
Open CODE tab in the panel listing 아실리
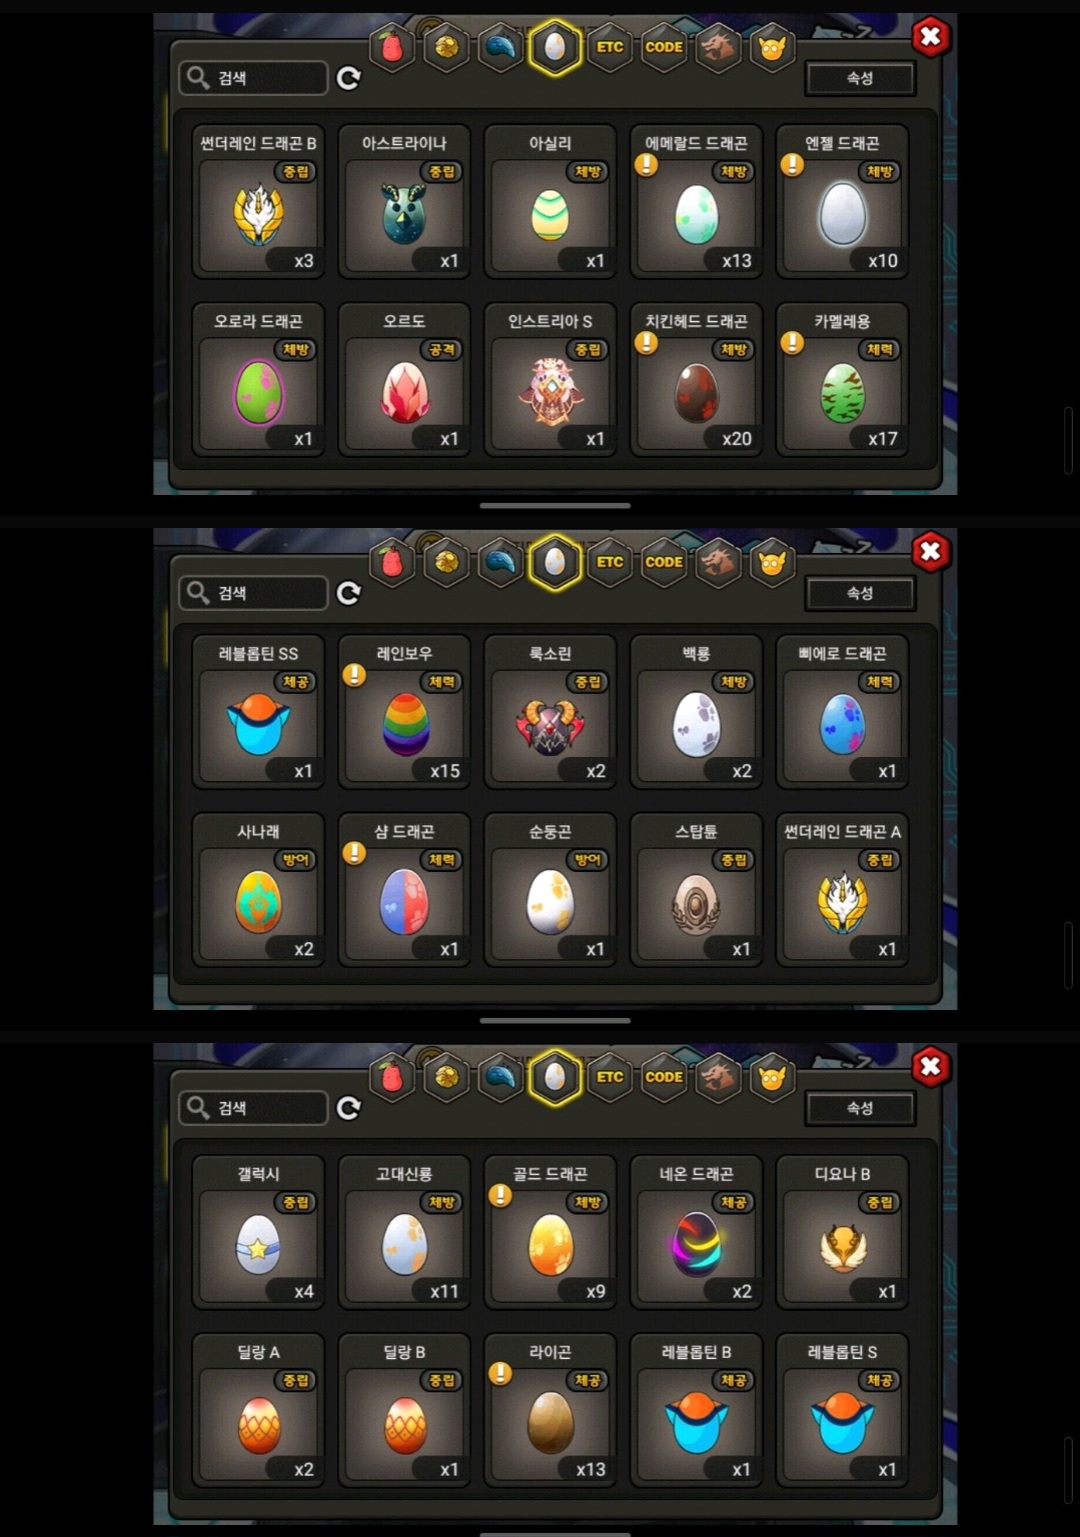[x=664, y=47]
